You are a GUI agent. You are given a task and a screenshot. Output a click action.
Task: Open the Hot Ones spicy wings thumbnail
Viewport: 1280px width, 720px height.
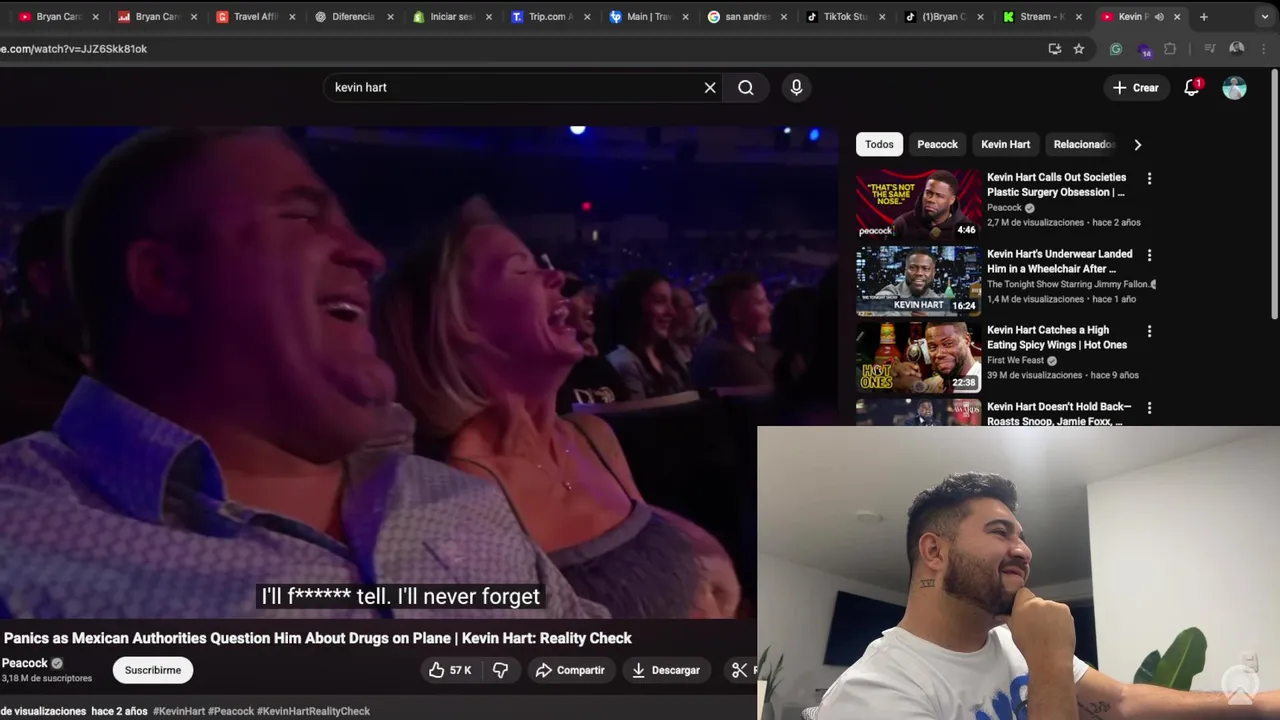(918, 357)
